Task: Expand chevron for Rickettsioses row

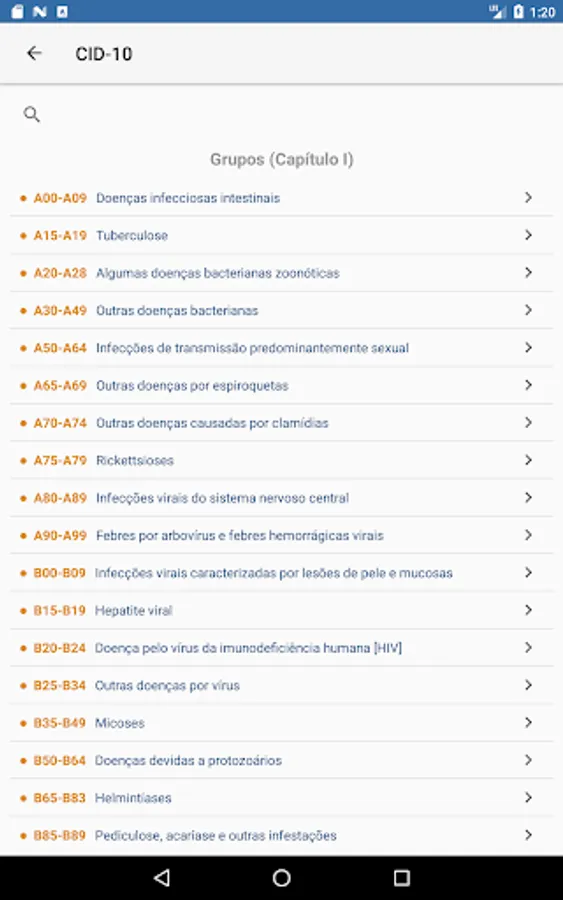Action: click(529, 460)
